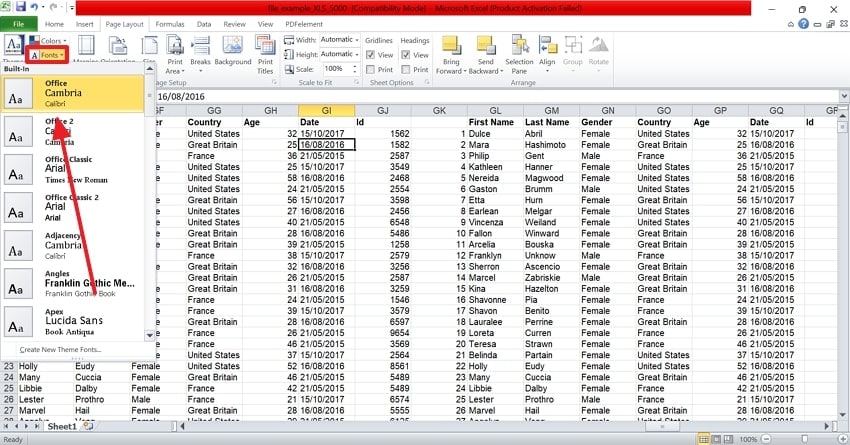Image resolution: width=850 pixels, height=445 pixels.
Task: Zoom out with the minus button
Action: 767,439
